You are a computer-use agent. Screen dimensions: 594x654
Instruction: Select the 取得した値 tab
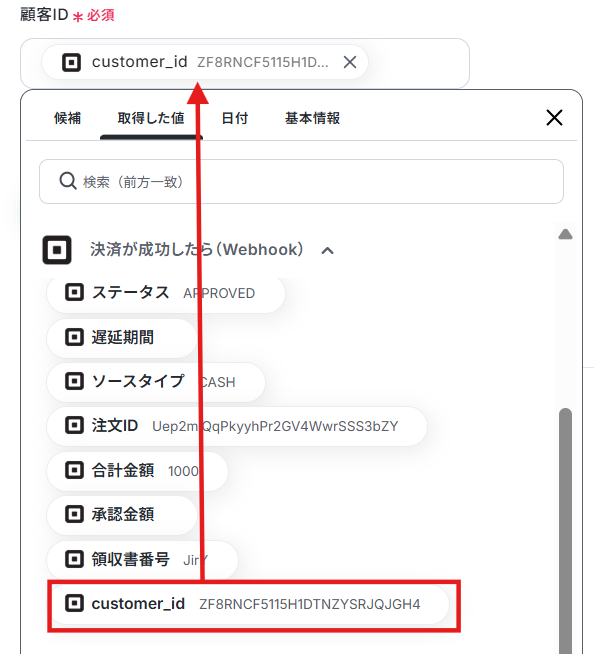point(151,118)
